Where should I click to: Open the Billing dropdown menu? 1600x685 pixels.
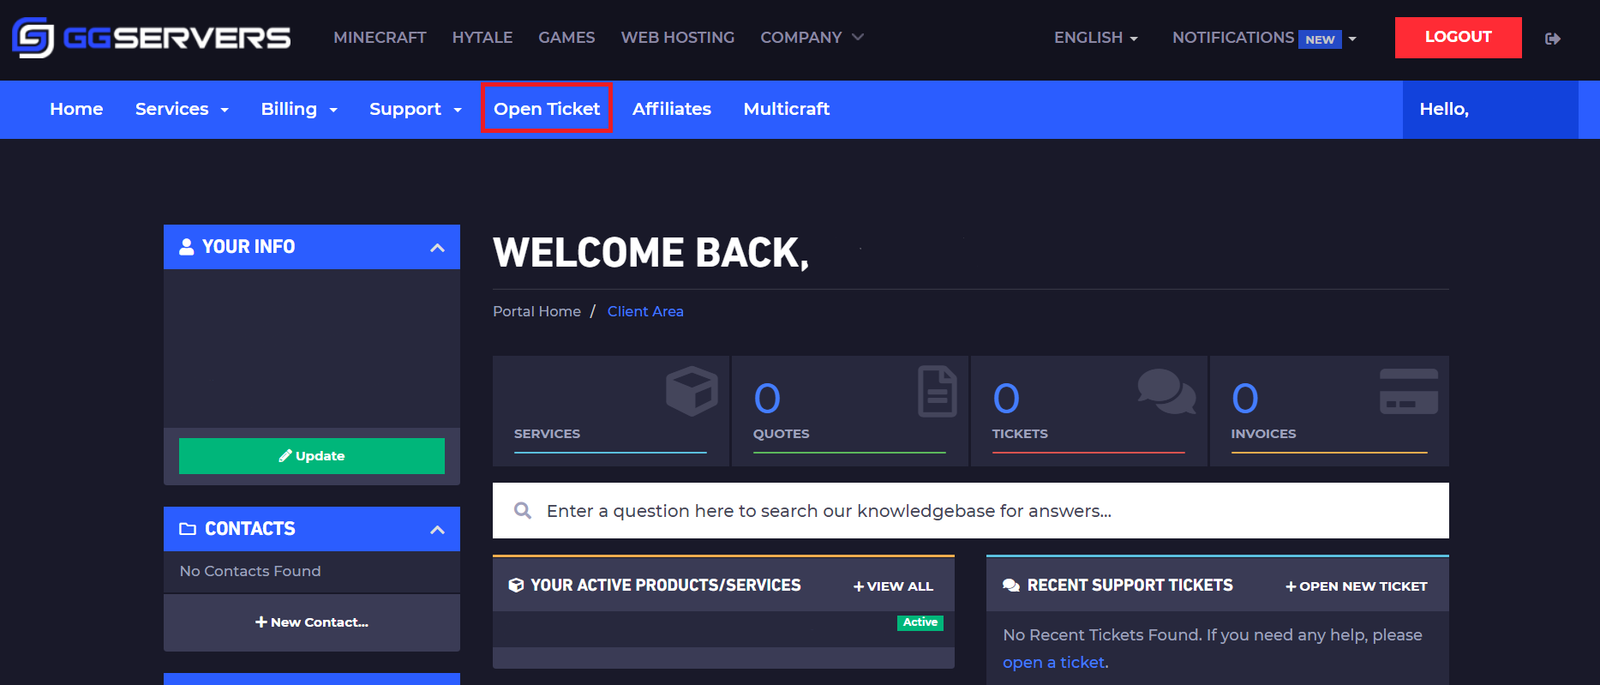(x=298, y=109)
